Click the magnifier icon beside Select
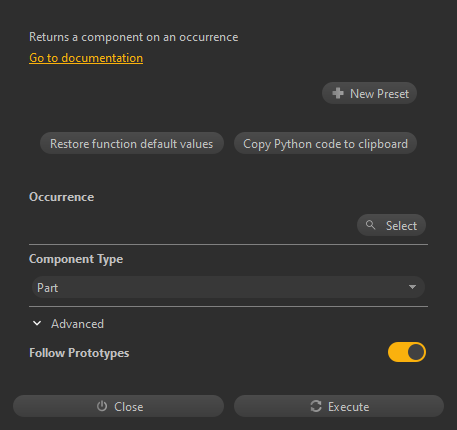Image resolution: width=457 pixels, height=430 pixels. (370, 225)
